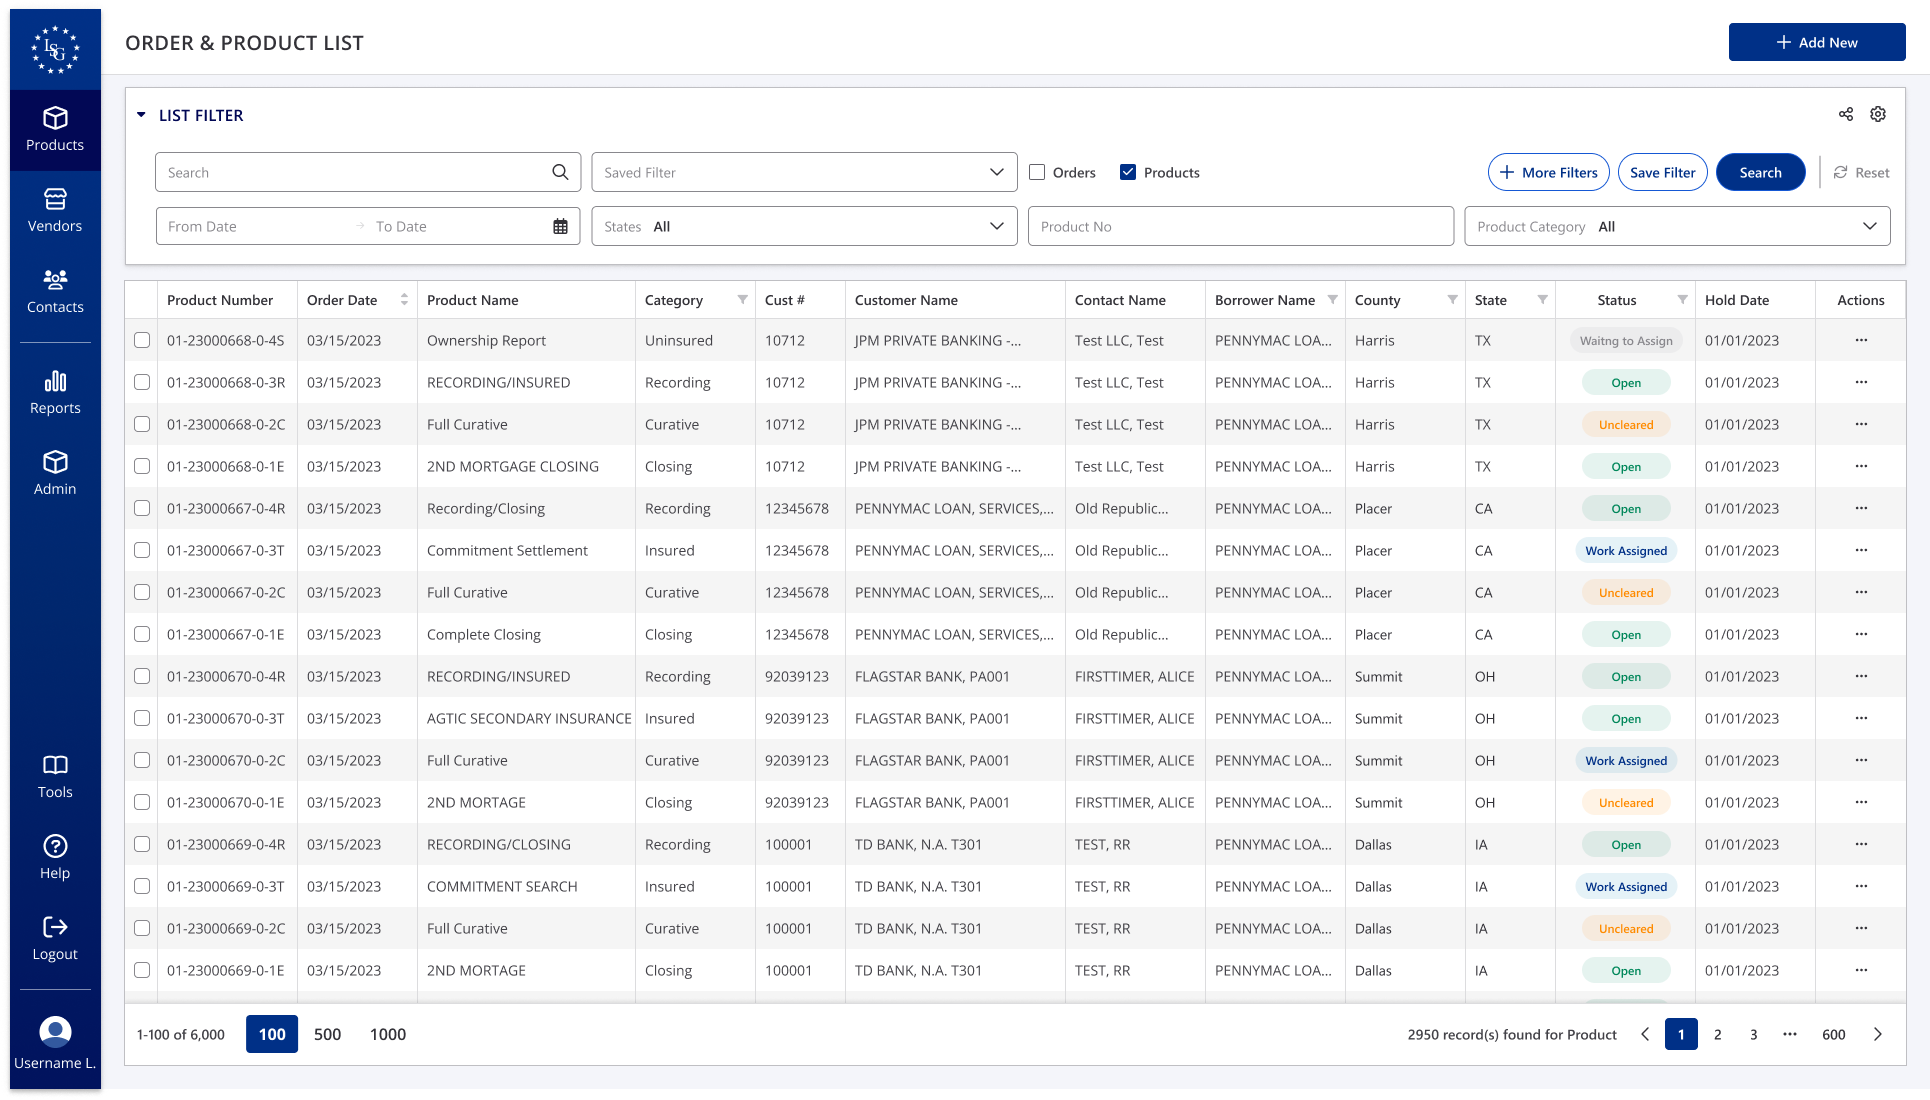This screenshot has height=1100, width=1930.
Task: Open the Vendors sidebar icon
Action: click(x=55, y=200)
